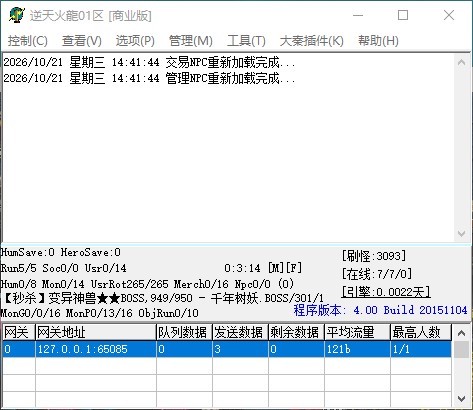Maximize the 逆天火龍01区 window
Viewport: 473px width, 410px height.
click(403, 15)
